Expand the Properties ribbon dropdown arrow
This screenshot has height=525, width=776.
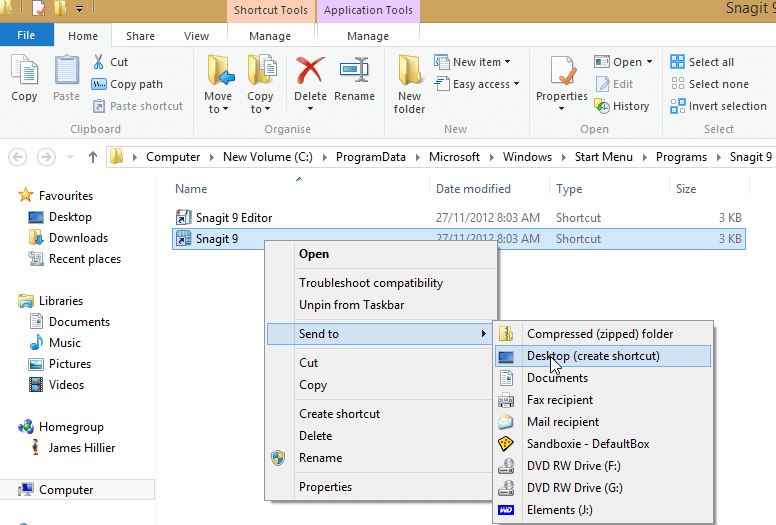click(x=562, y=109)
